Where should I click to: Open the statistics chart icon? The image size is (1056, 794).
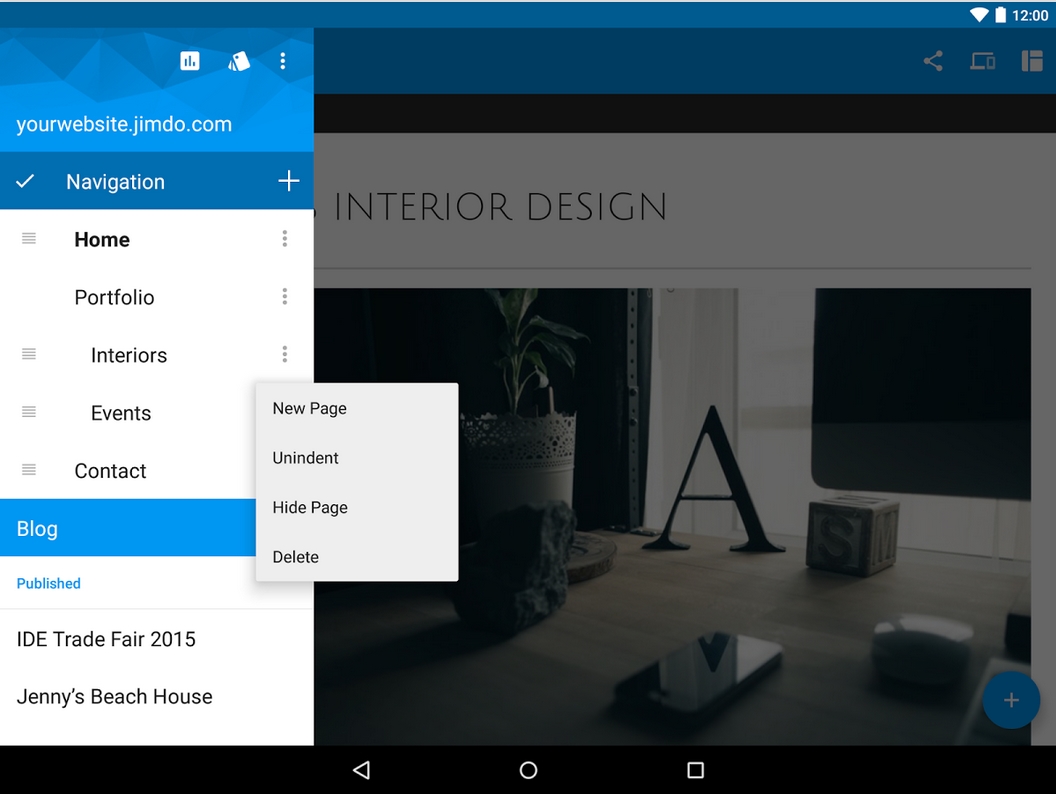190,61
